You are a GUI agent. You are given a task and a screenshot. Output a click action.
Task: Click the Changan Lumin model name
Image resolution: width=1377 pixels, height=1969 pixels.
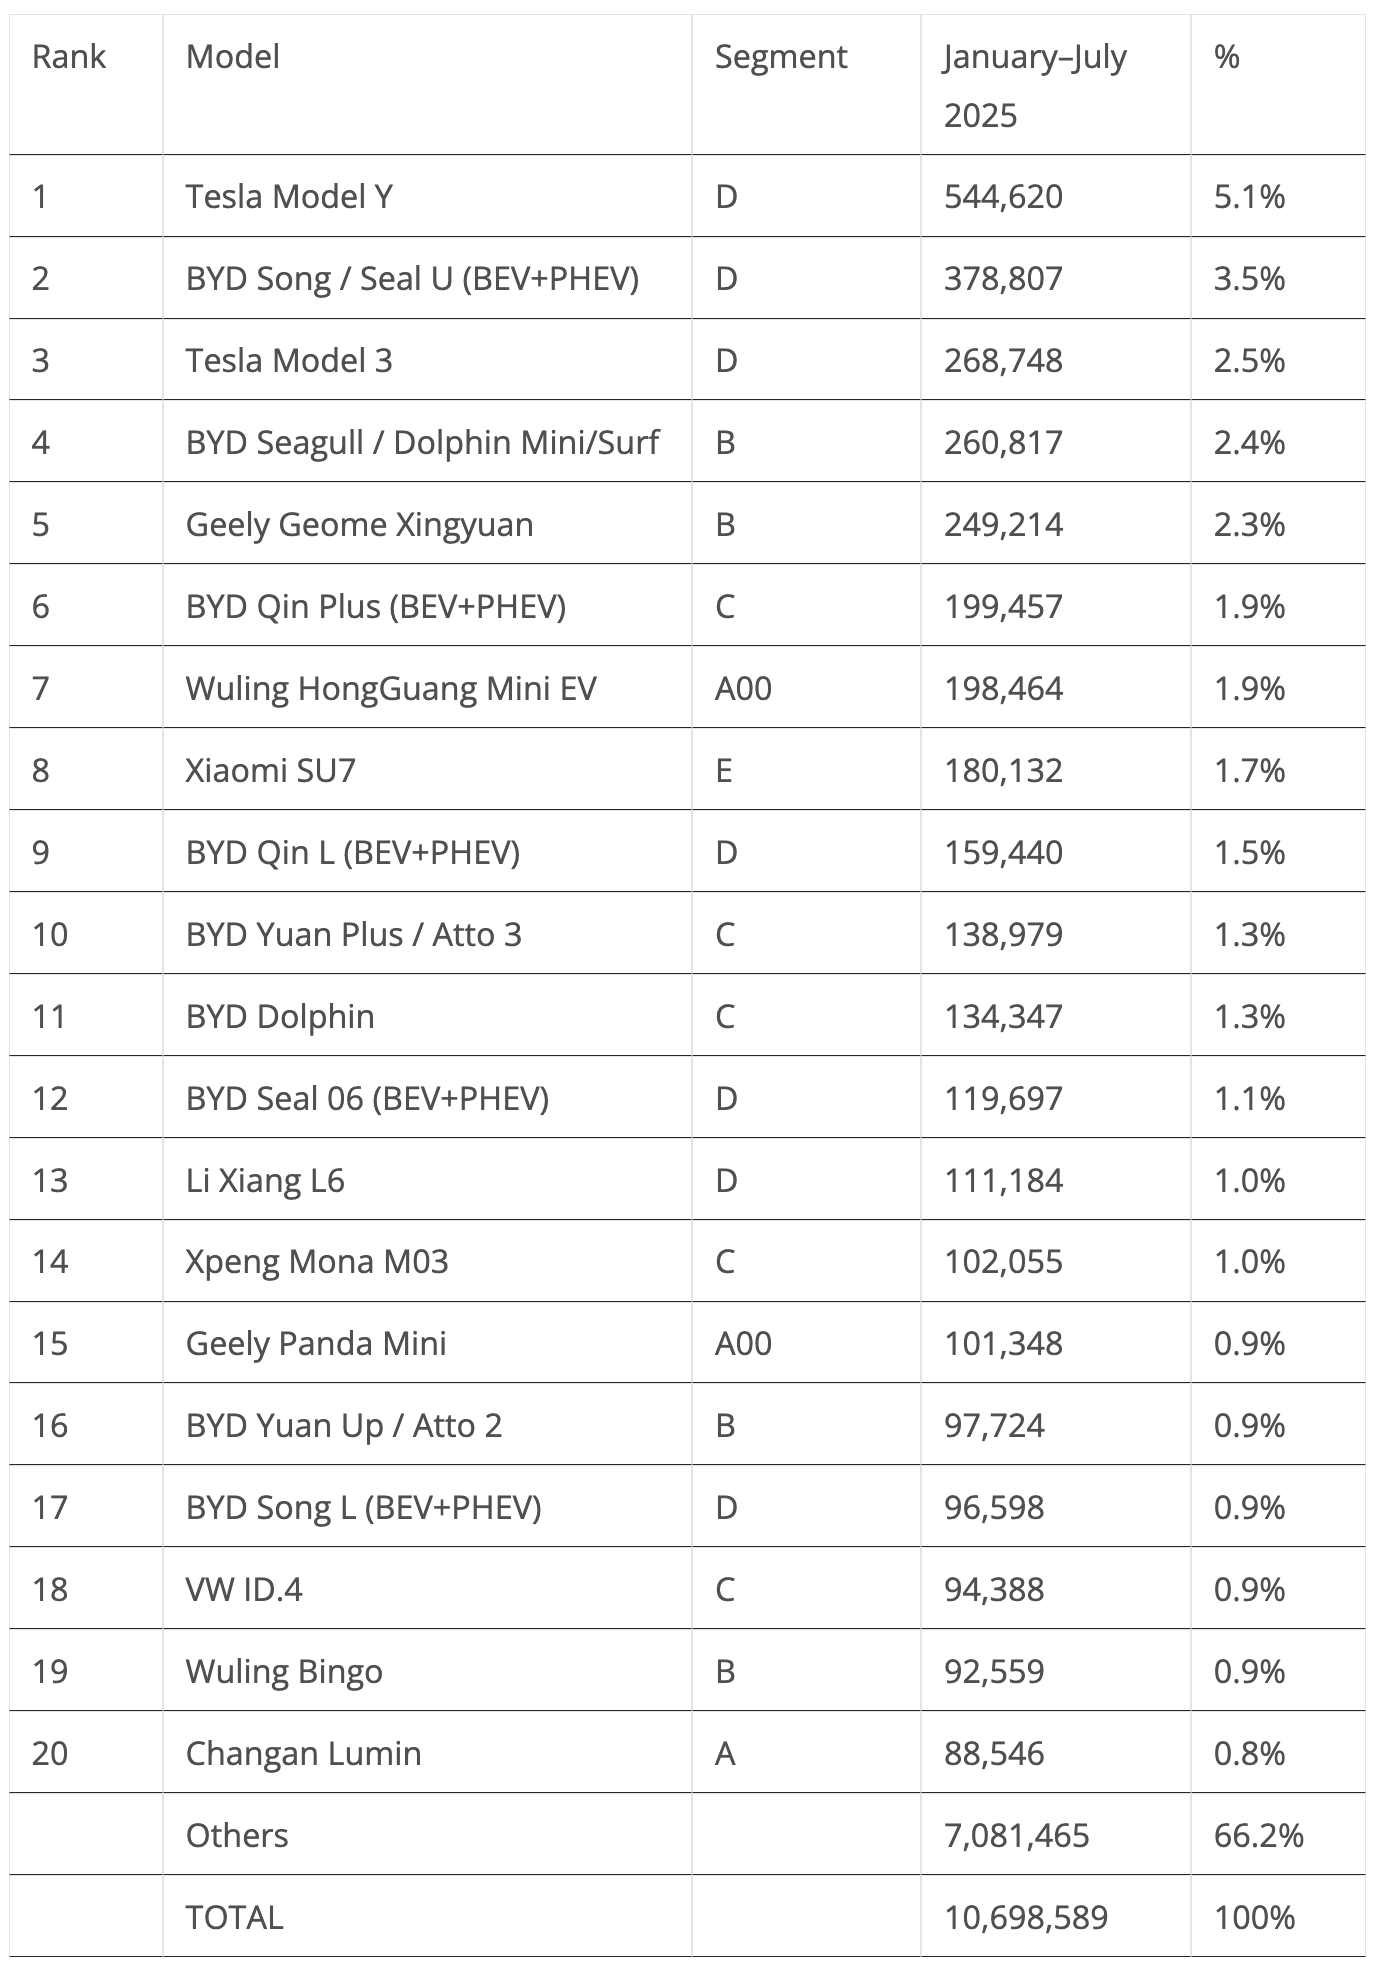click(303, 1754)
